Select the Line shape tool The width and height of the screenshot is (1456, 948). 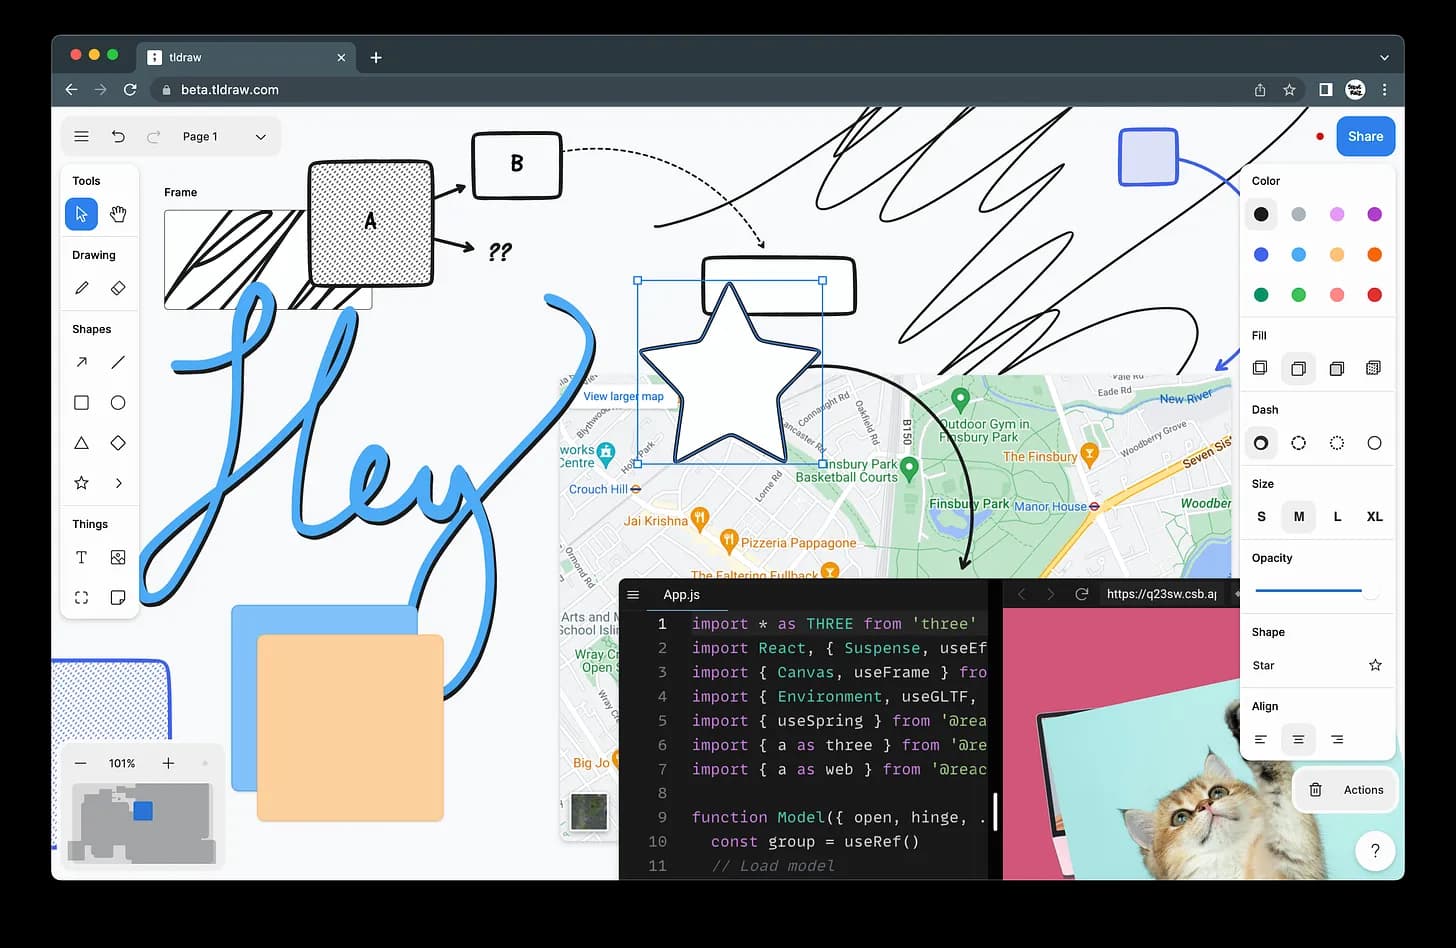pyautogui.click(x=118, y=362)
